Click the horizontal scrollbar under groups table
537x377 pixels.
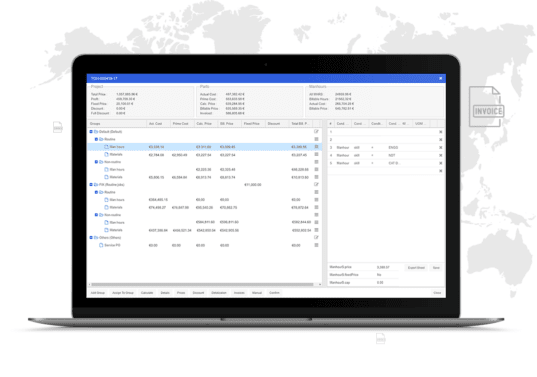202,284
